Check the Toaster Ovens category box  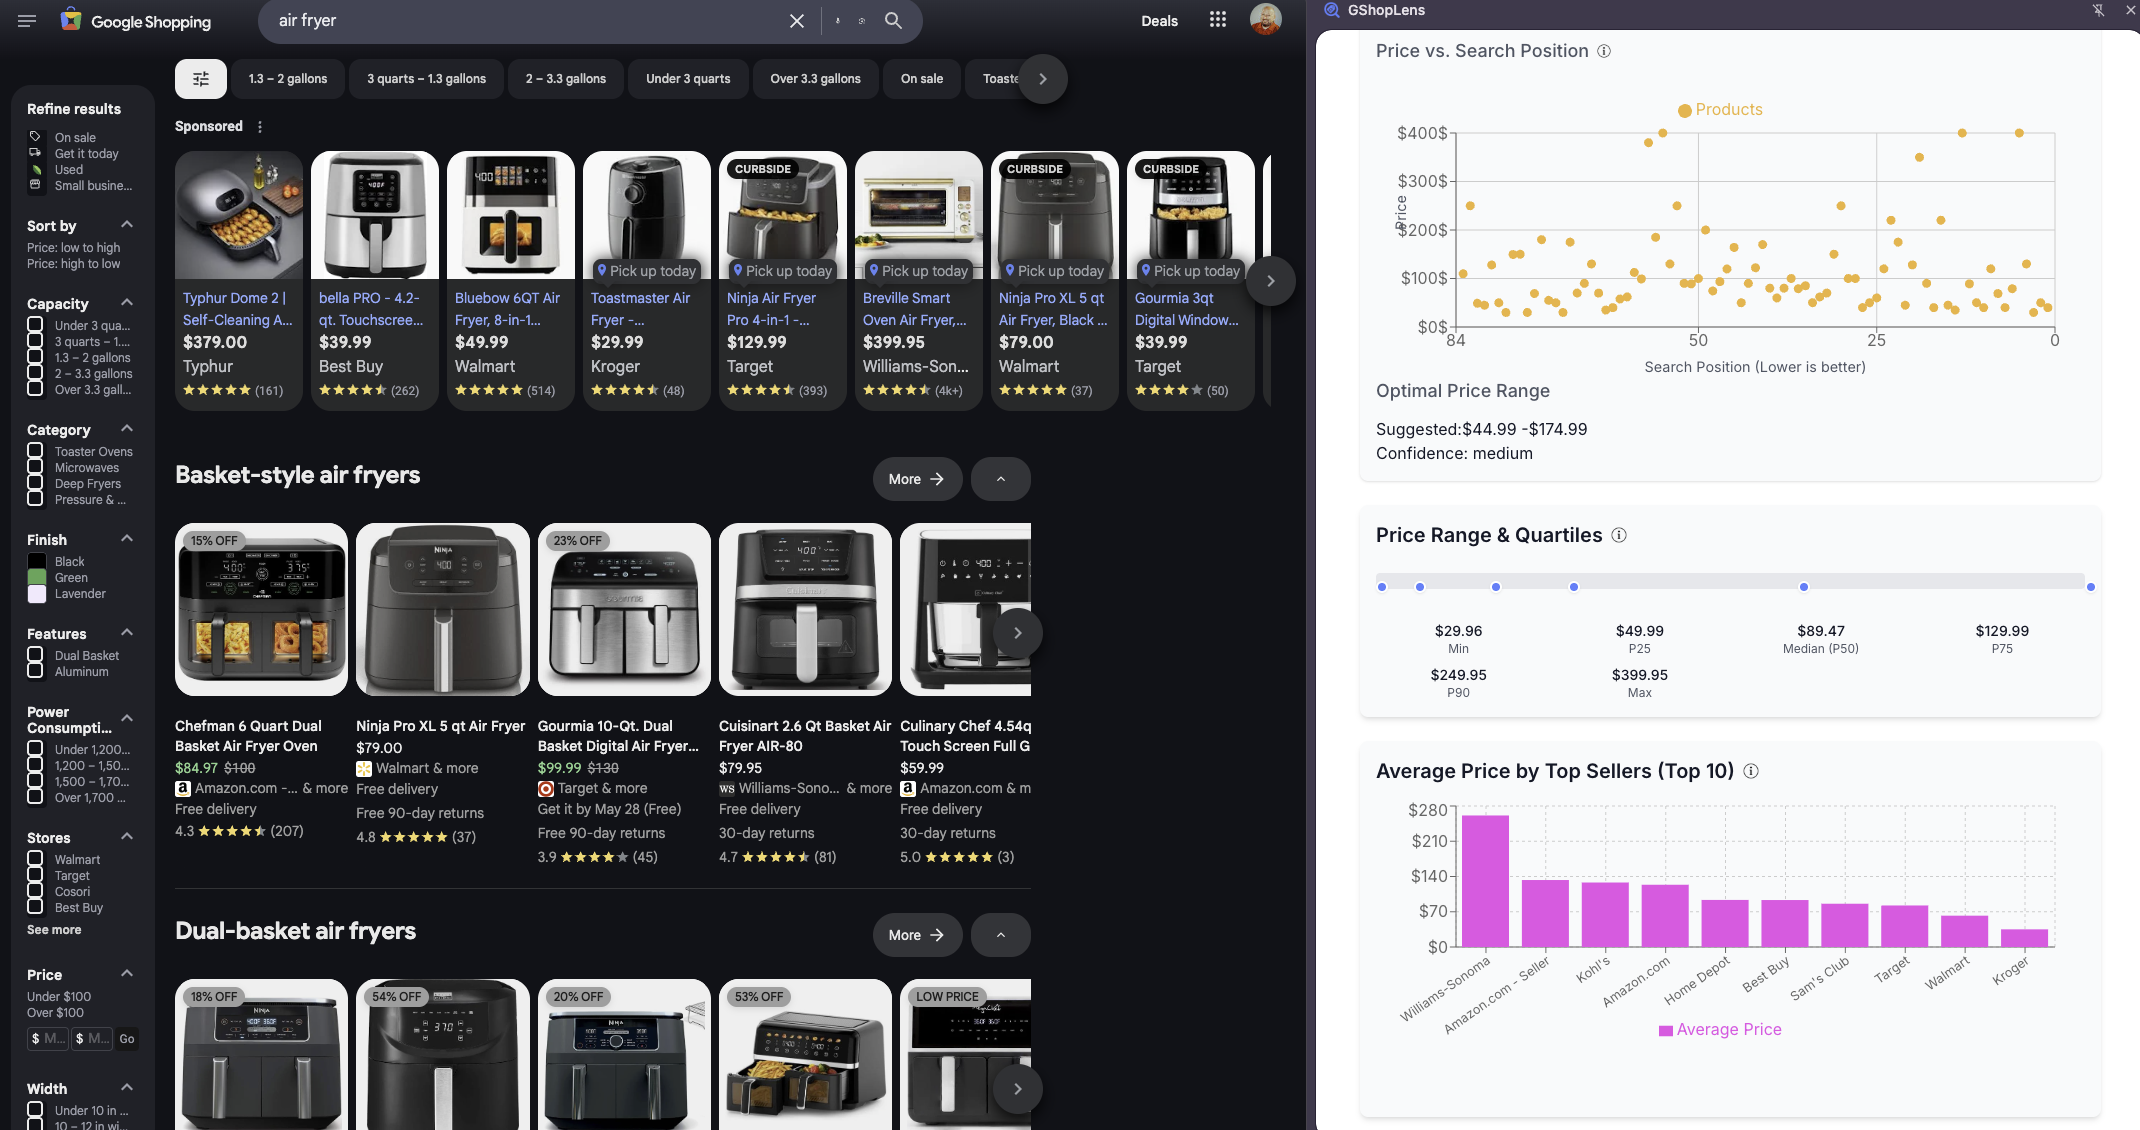coord(35,451)
